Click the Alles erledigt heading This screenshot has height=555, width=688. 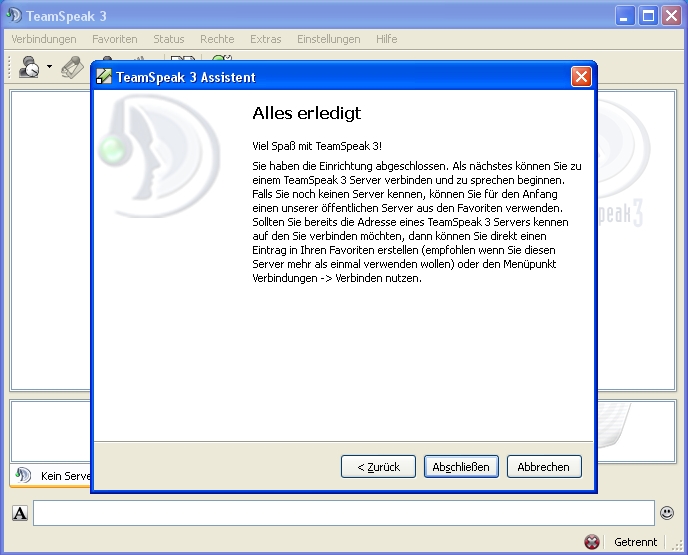click(x=306, y=113)
